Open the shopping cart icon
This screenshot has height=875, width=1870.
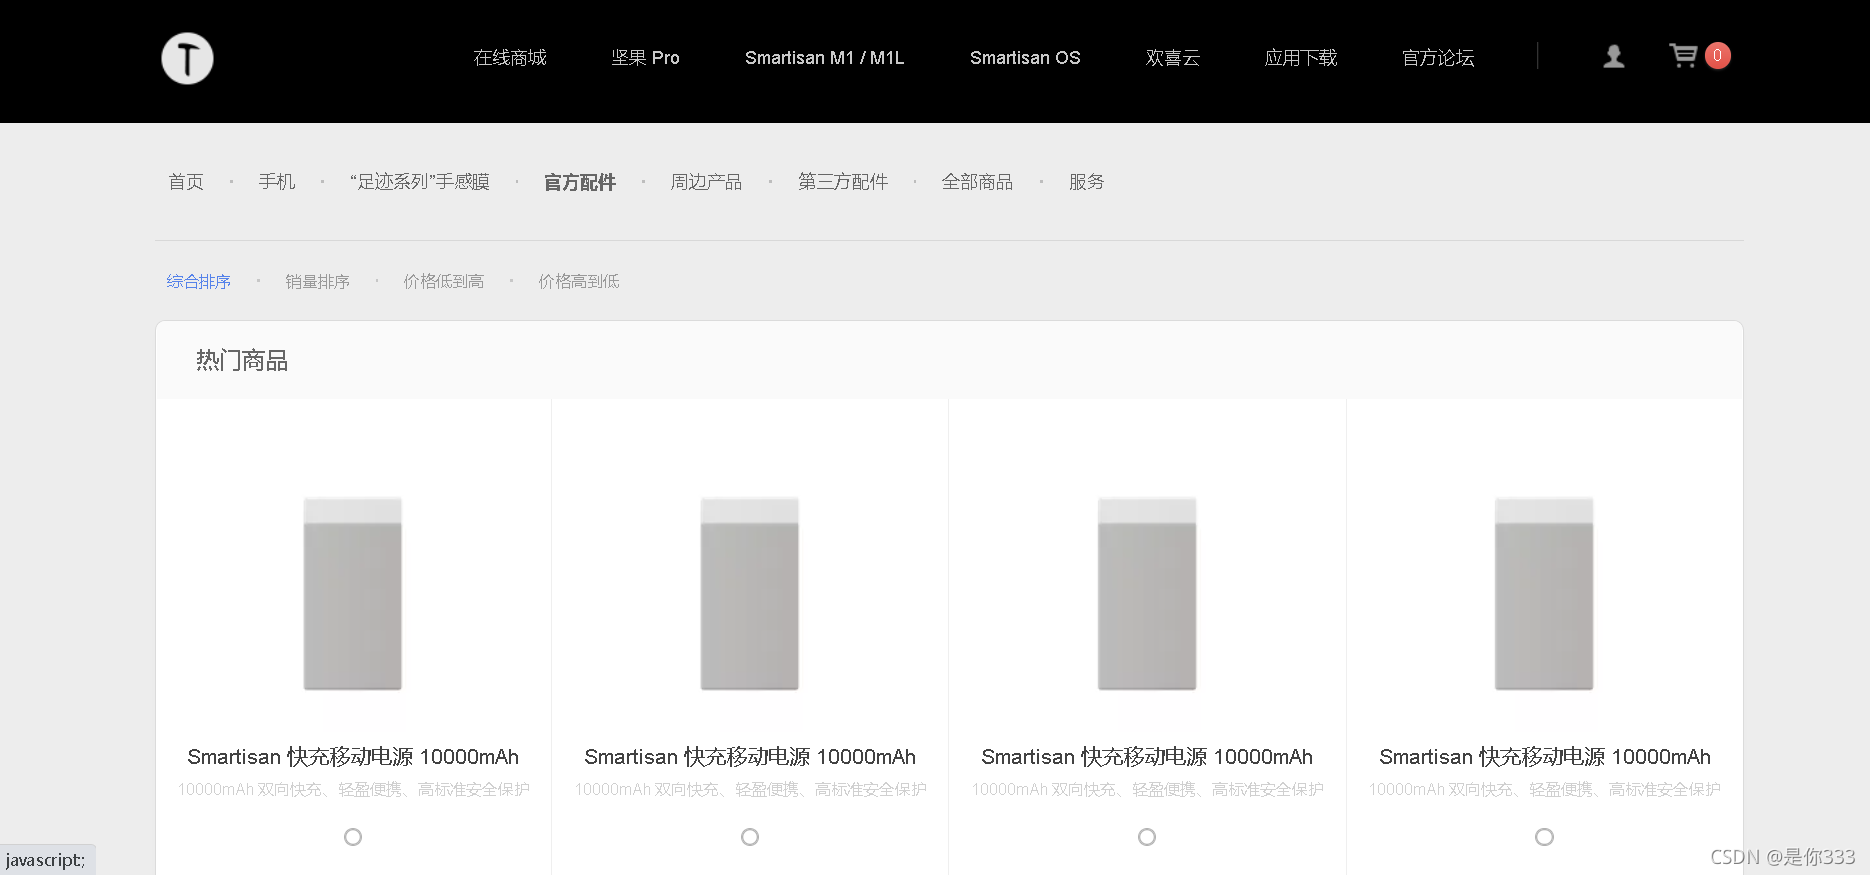coord(1683,56)
